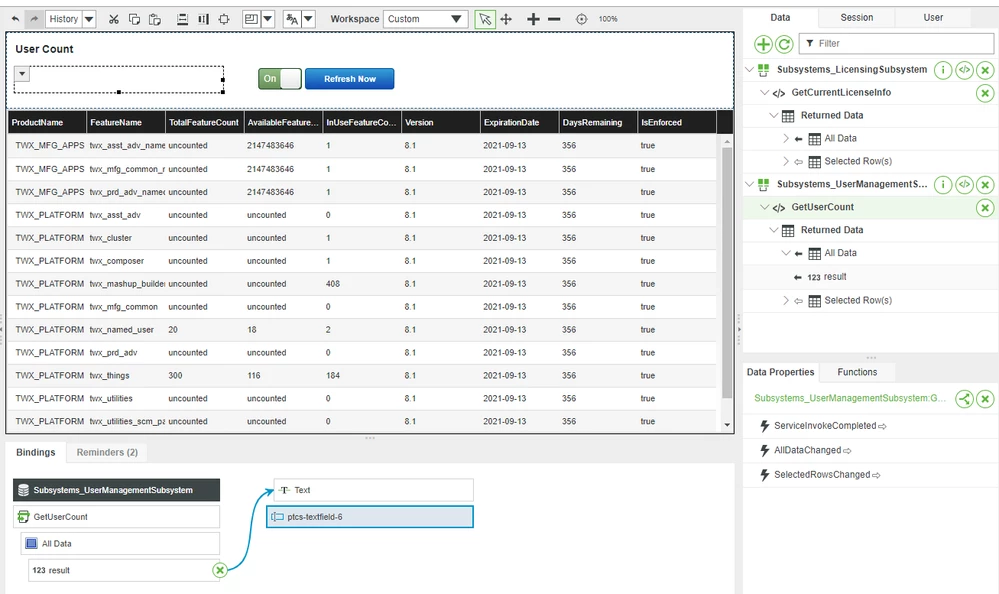Viewport: 999px width, 594px height.
Task: Switch to the User tab
Action: (933, 18)
